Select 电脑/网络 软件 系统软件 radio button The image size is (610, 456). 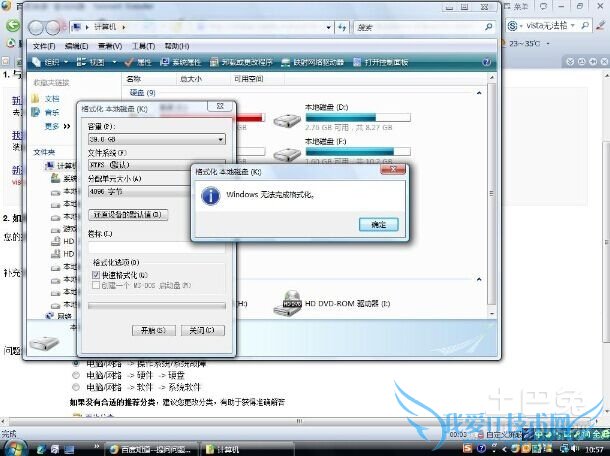point(76,387)
